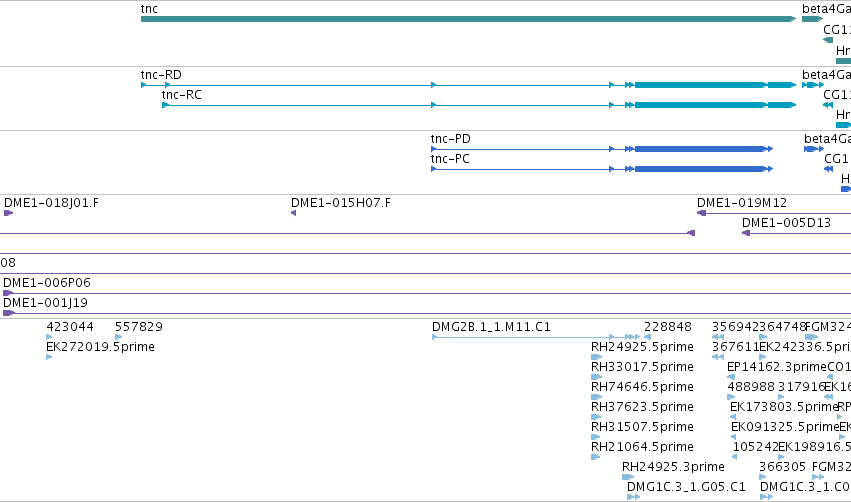Click the DMG1C.3_1.G05.C1 arrow glyphs
Image resolution: width=851 pixels, height=502 pixels.
[x=633, y=497]
